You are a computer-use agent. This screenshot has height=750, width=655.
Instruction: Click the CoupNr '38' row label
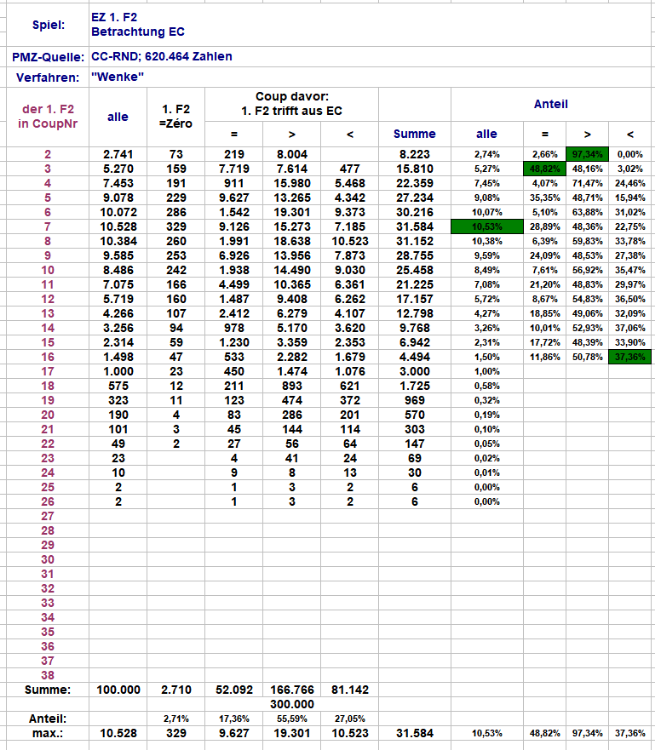(x=47, y=675)
